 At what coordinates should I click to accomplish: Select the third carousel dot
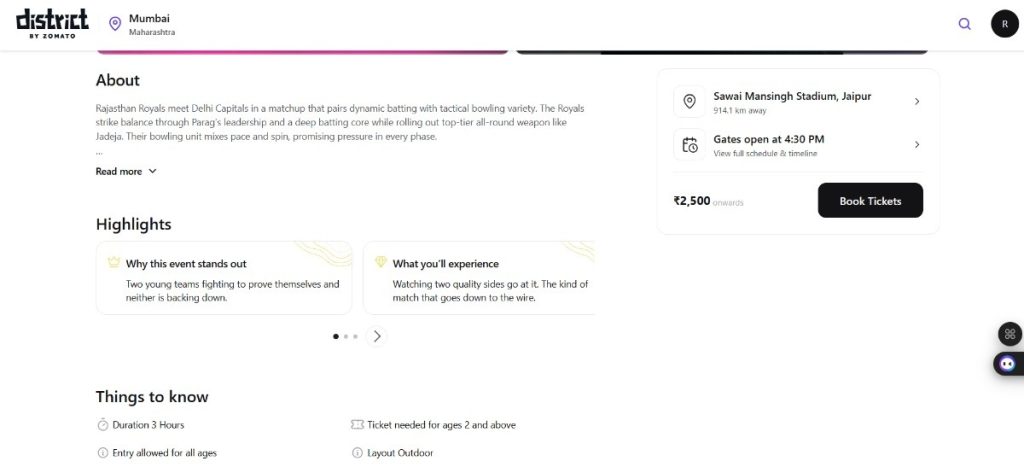tap(355, 337)
